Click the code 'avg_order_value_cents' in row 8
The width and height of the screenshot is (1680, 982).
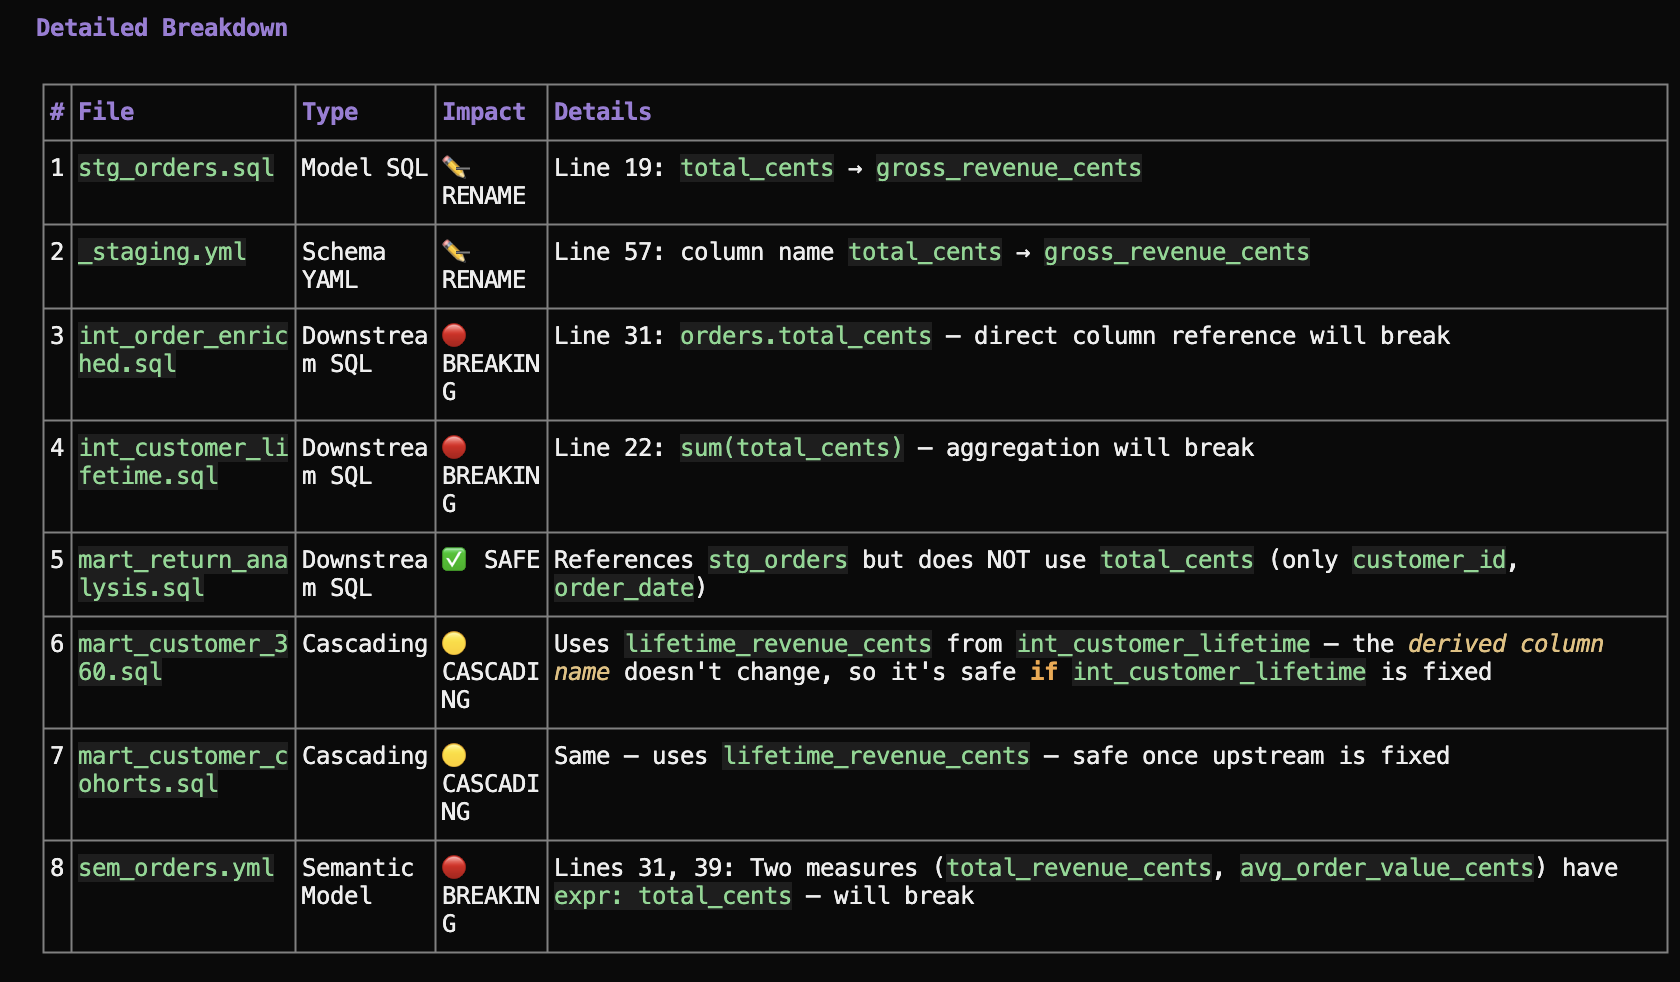1387,868
